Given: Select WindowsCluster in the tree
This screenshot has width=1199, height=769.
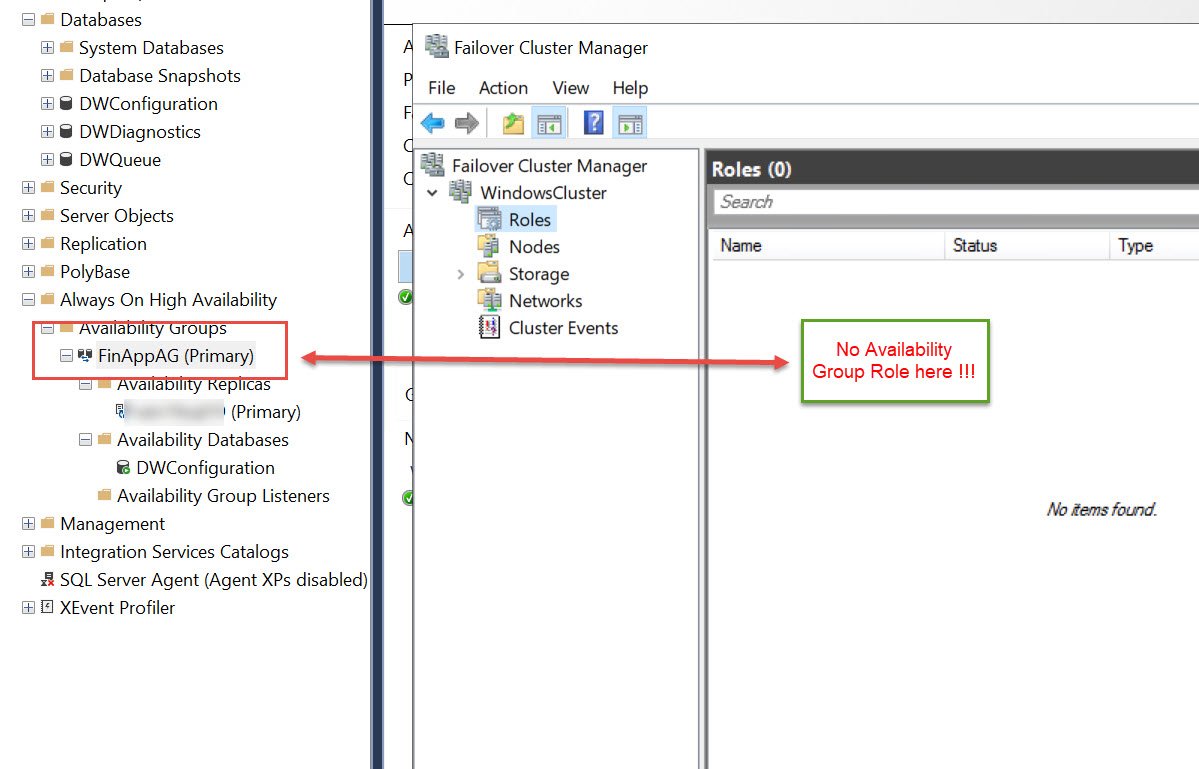Looking at the screenshot, I should pos(543,193).
